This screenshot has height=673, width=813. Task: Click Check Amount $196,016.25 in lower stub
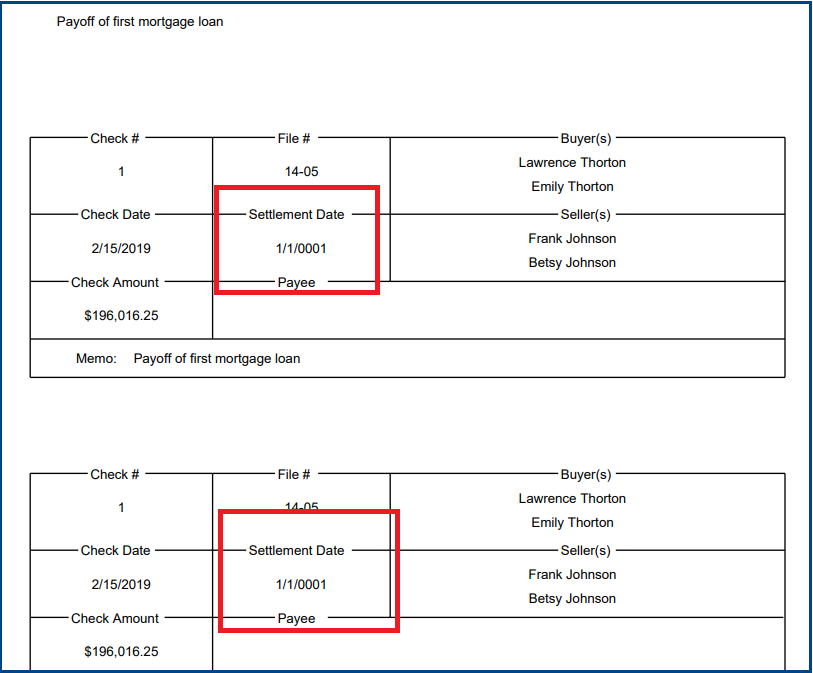[x=121, y=652]
